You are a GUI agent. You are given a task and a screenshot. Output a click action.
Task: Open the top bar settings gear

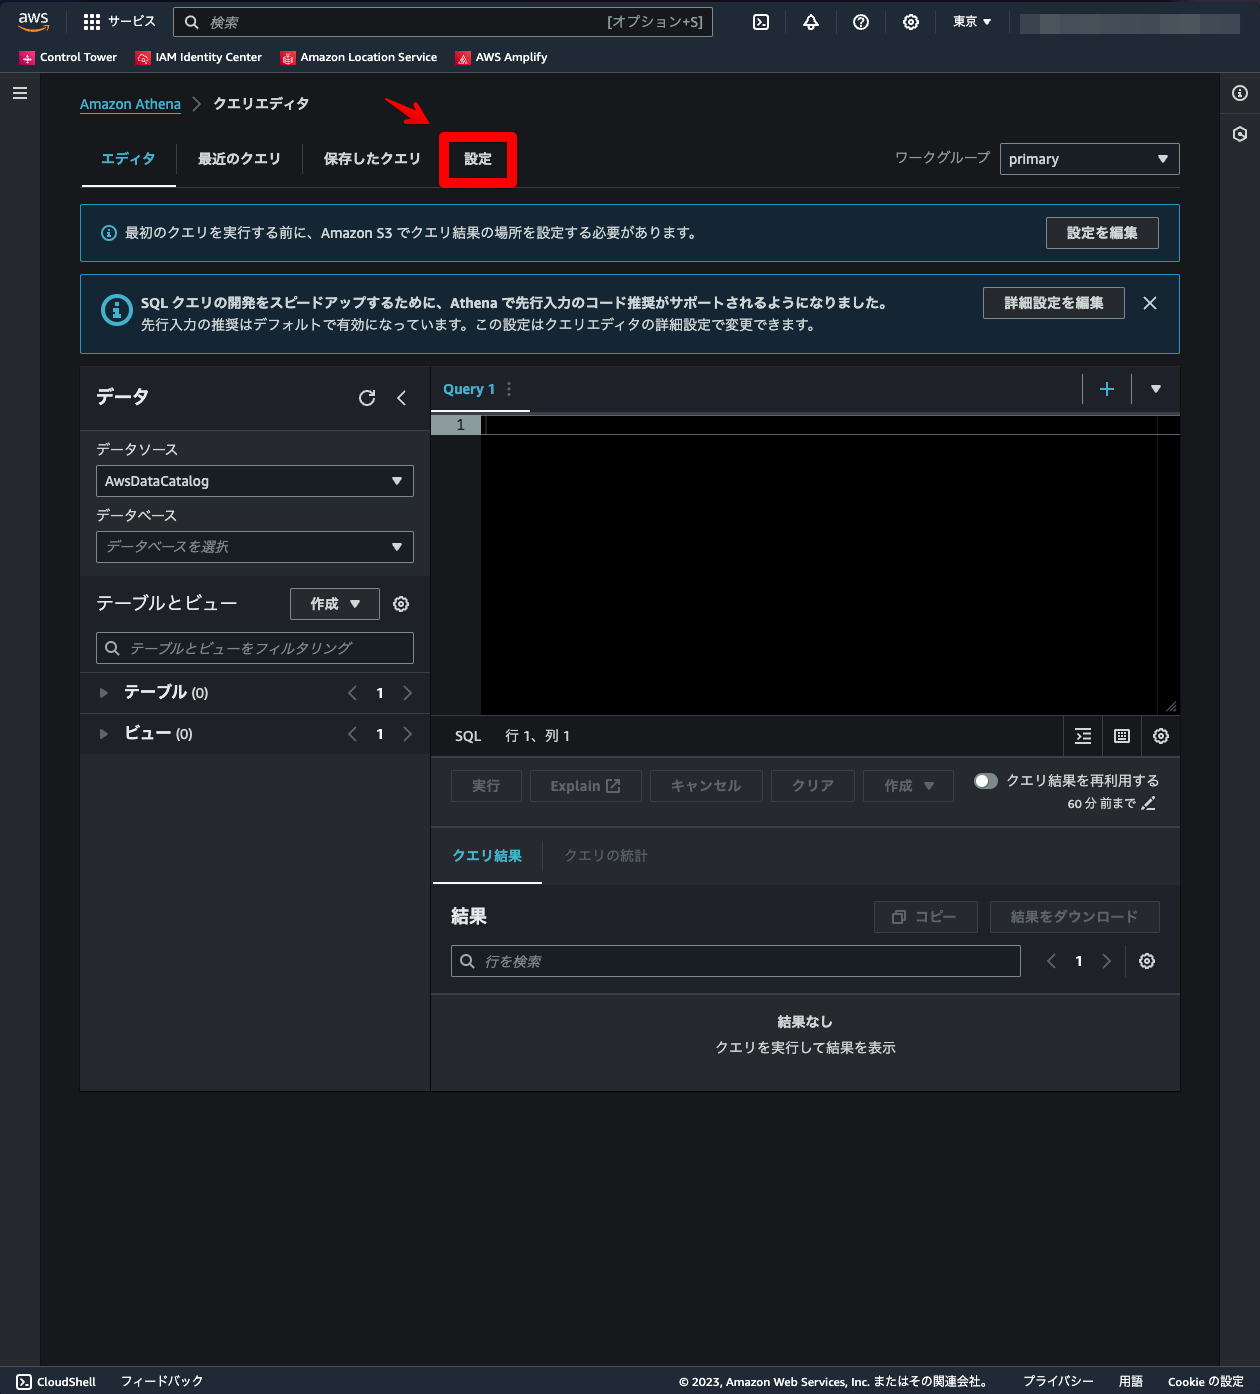click(911, 22)
